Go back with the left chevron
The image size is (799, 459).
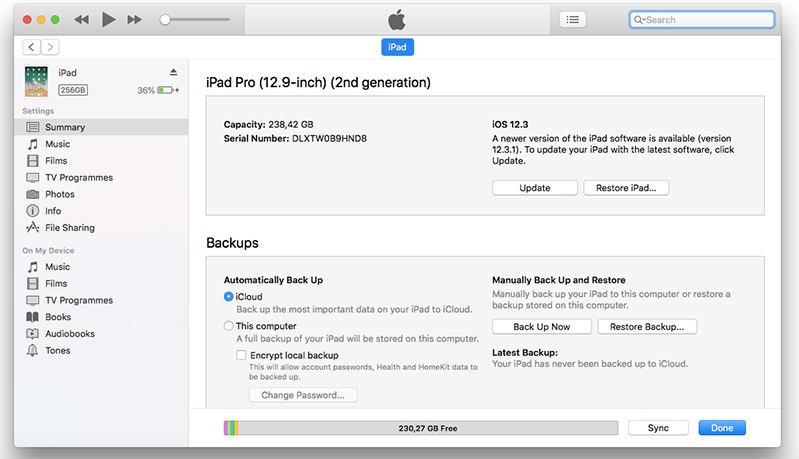(31, 47)
